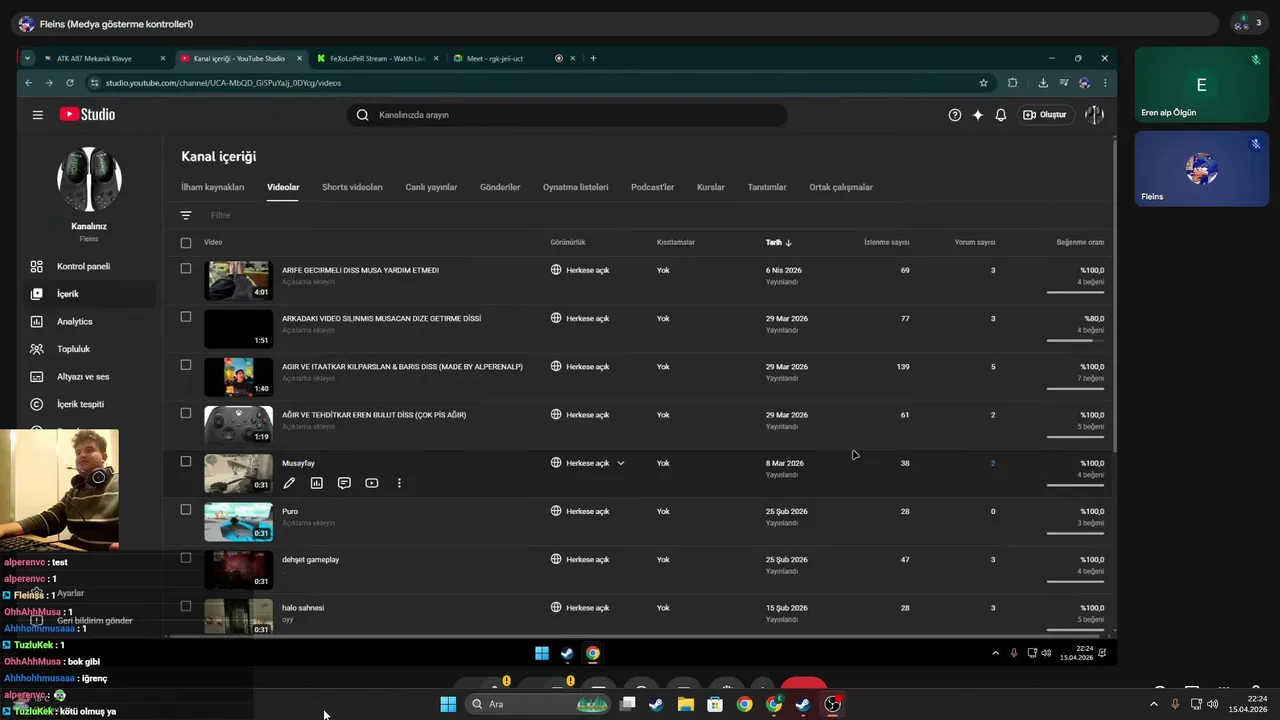Click the like ratio bar for ARIFE GECIRMELI
The image size is (1280, 720).
click(1075, 292)
